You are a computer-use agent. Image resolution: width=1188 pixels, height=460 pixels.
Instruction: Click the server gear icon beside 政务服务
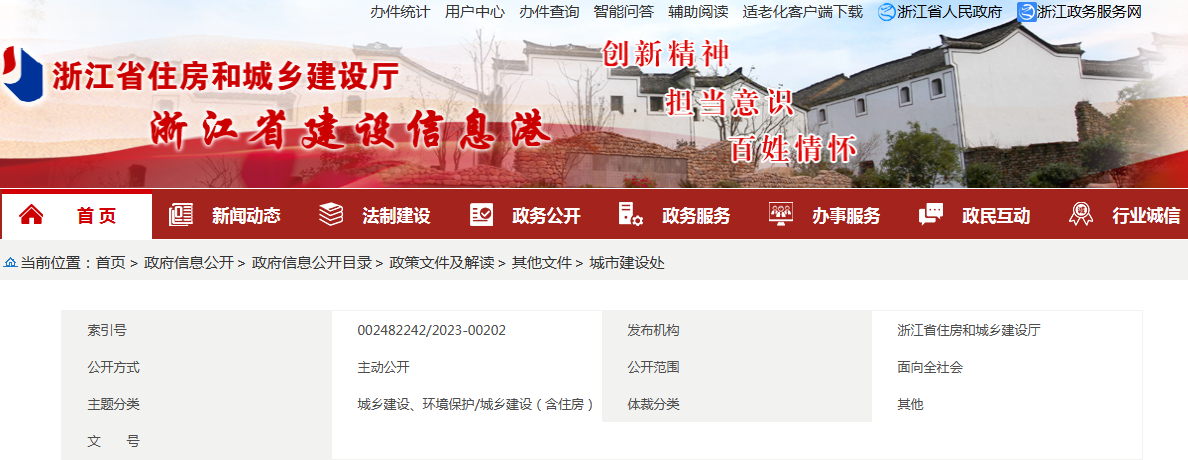click(630, 215)
